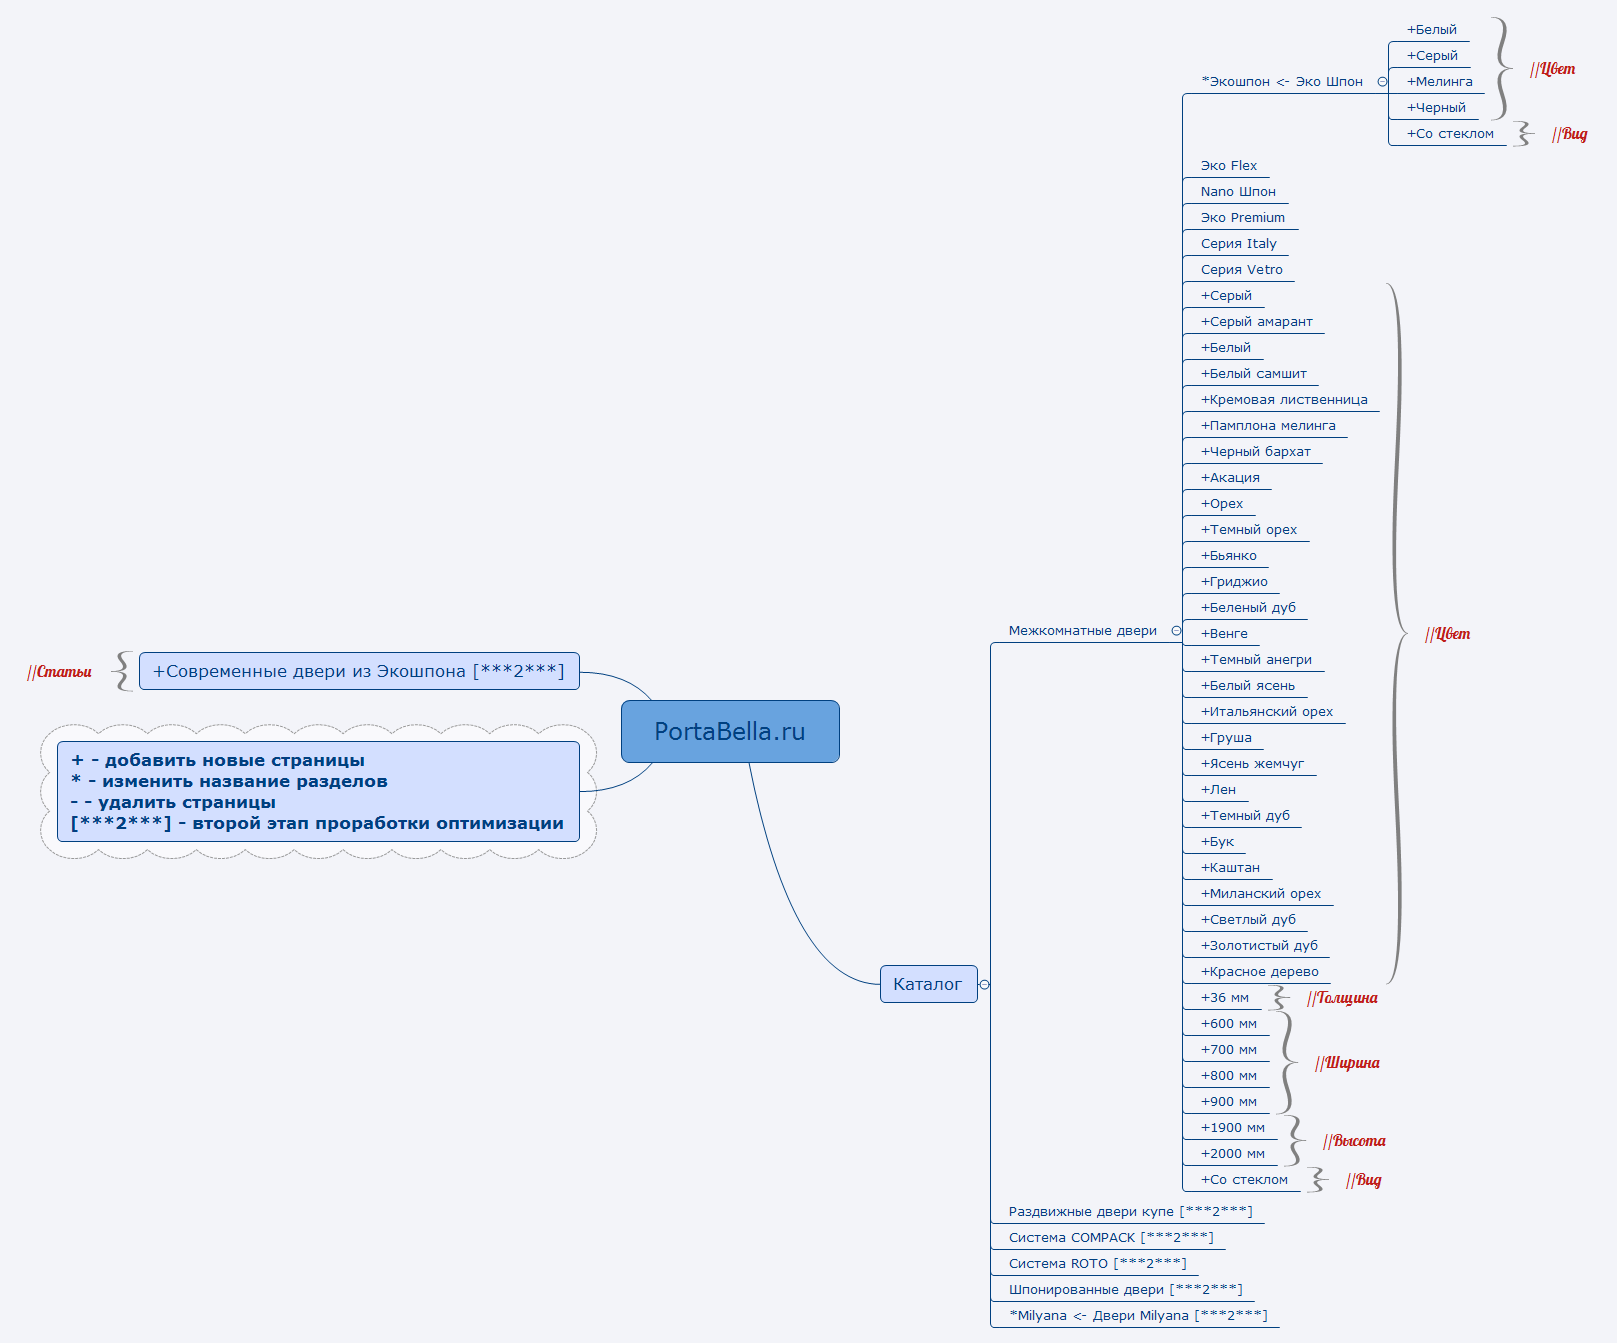
Task: Select Эко Premium subtopic
Action: pyautogui.click(x=1243, y=218)
